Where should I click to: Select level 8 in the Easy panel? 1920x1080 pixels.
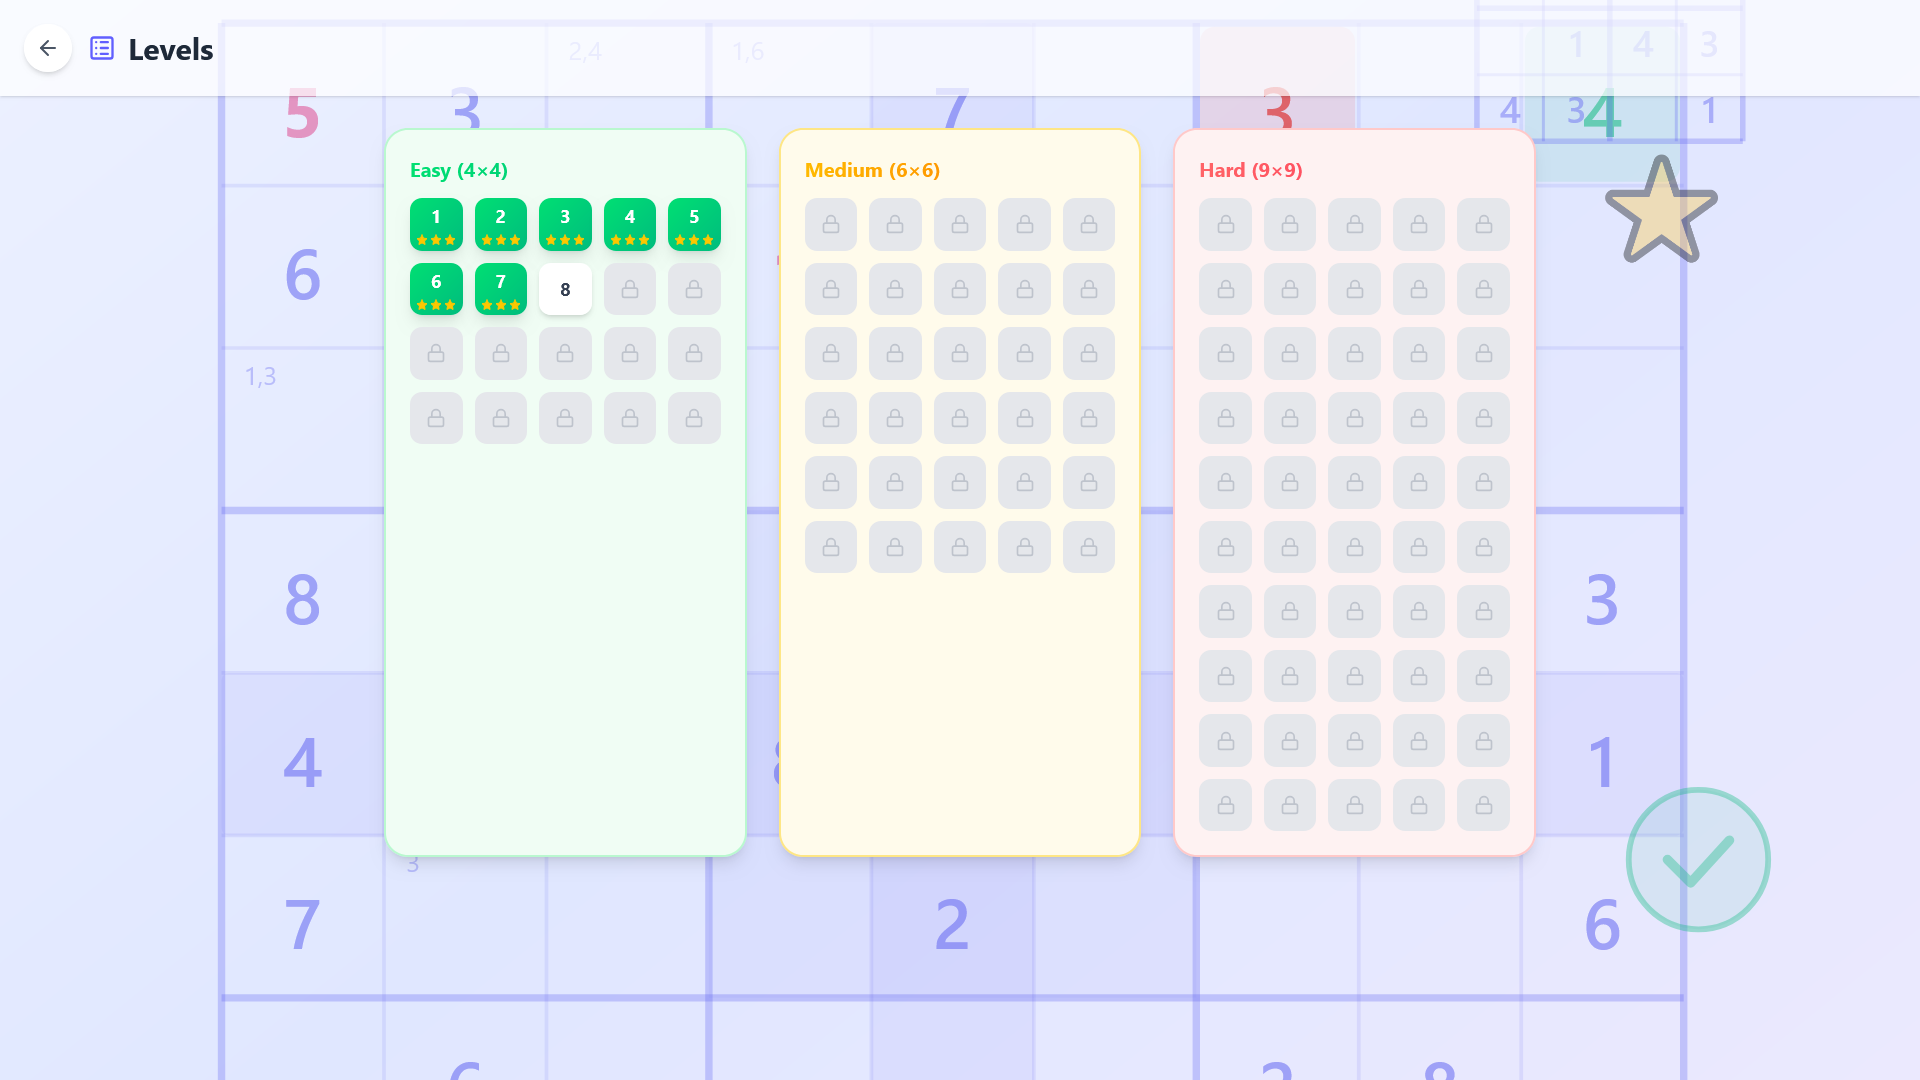click(x=565, y=289)
